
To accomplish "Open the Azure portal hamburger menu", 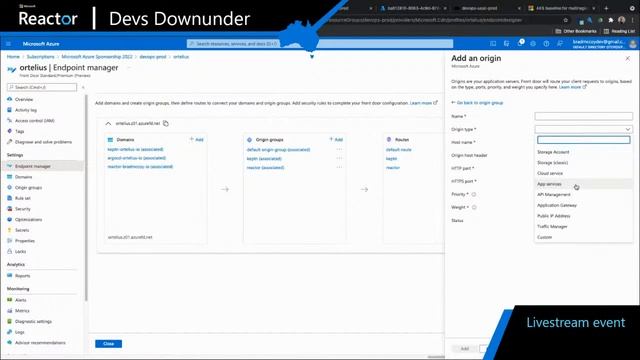I will 8,44.
